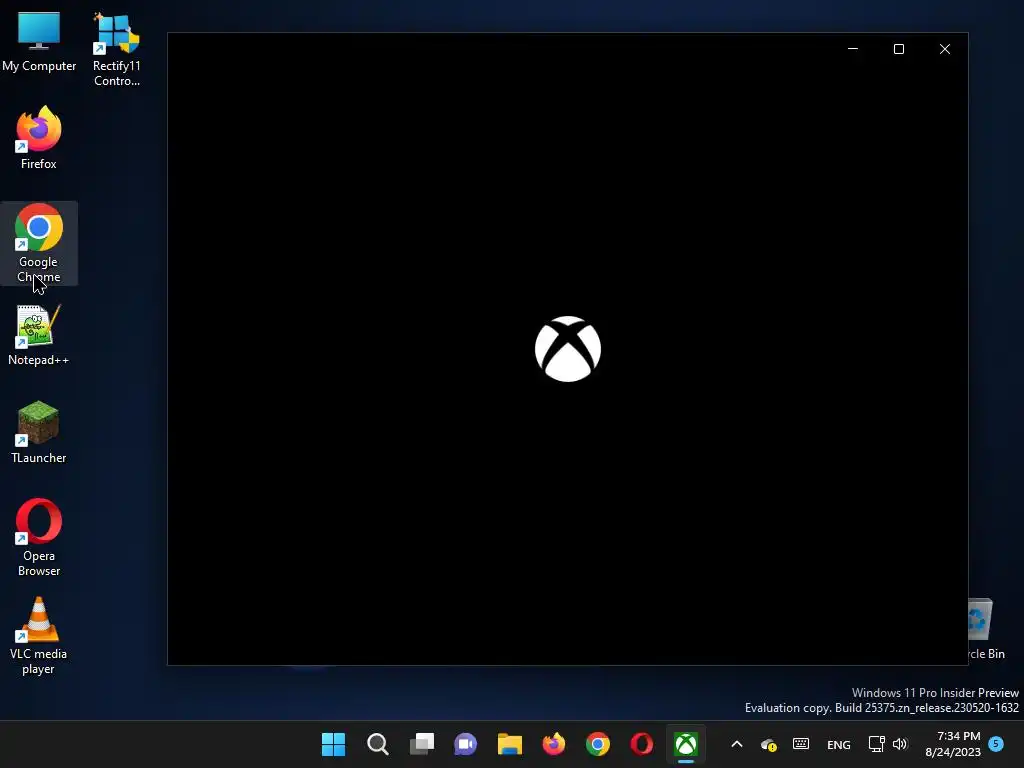Click the Xbox logo in the loading window

568,349
